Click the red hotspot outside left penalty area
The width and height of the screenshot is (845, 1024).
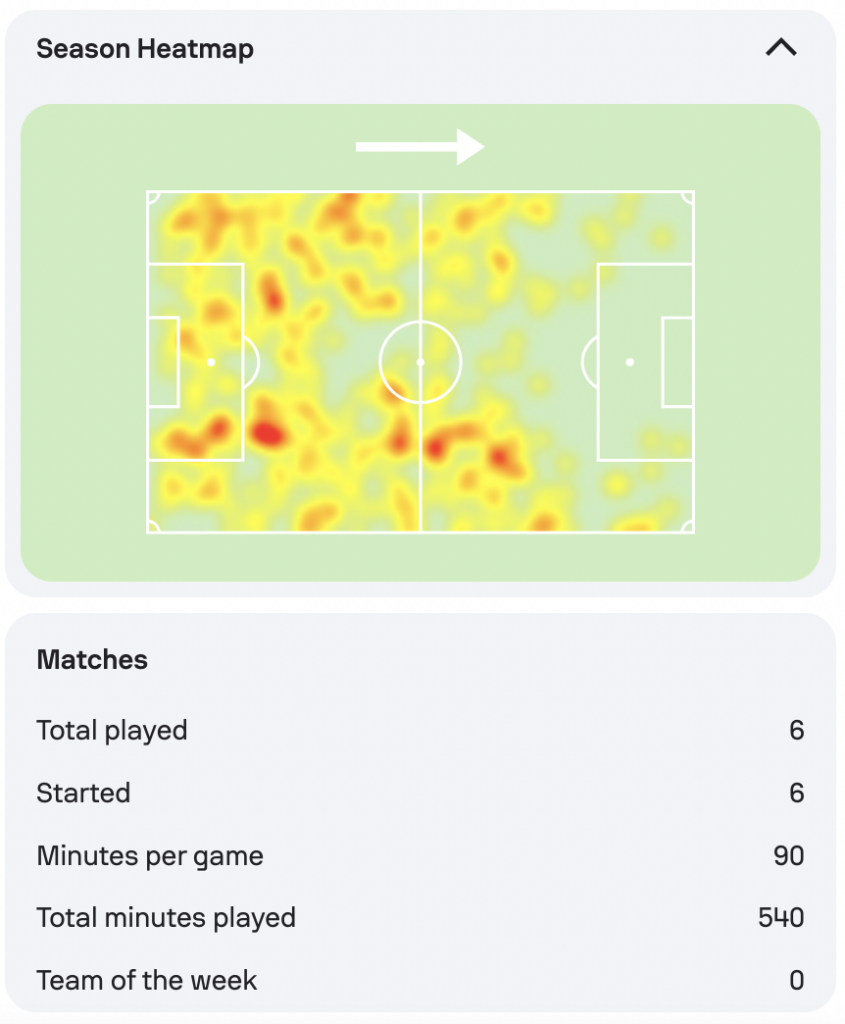tap(268, 433)
